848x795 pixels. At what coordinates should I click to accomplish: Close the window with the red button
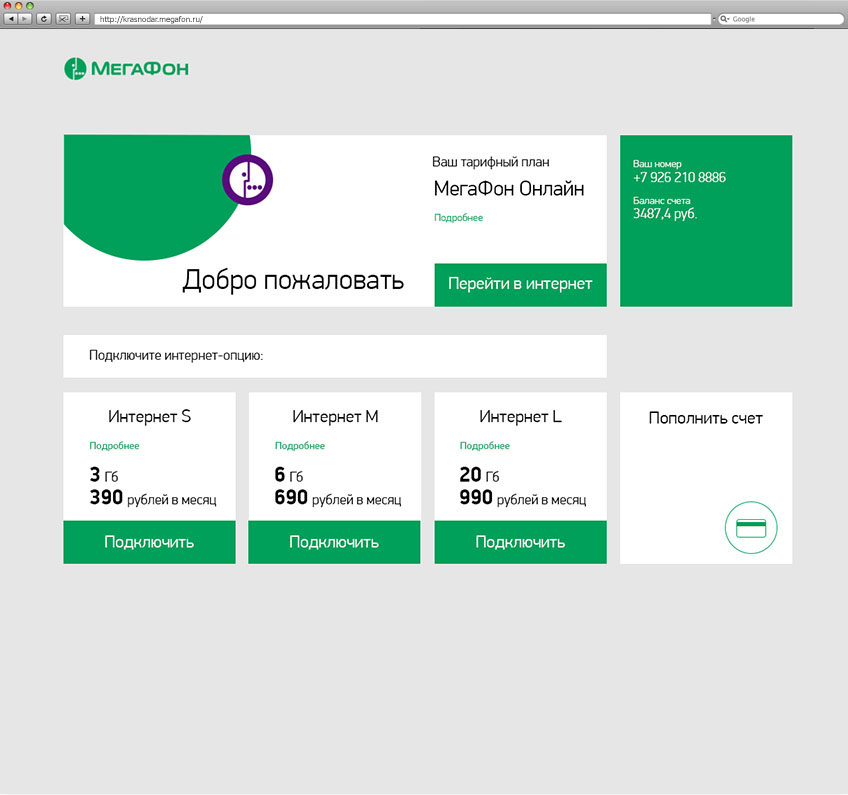[x=8, y=5]
